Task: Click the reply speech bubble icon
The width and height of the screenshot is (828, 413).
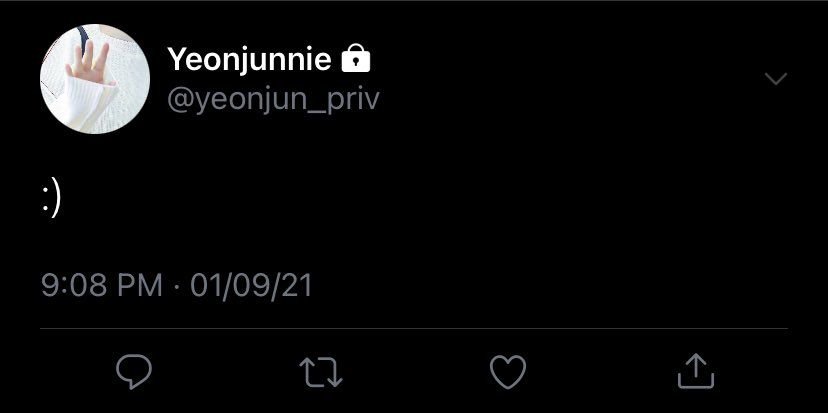Action: tap(134, 372)
